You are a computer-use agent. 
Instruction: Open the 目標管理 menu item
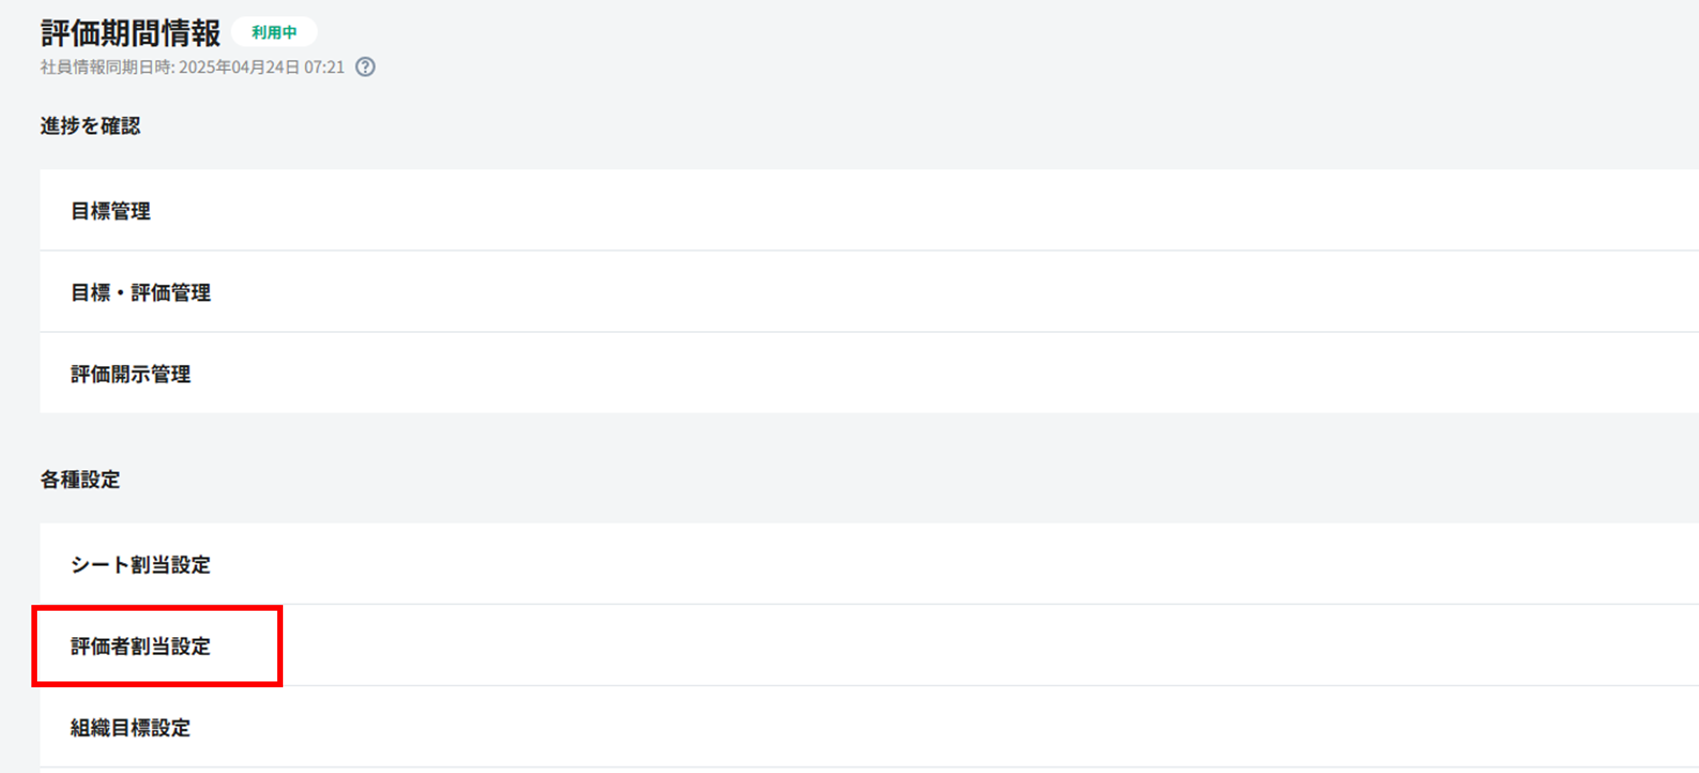[111, 211]
